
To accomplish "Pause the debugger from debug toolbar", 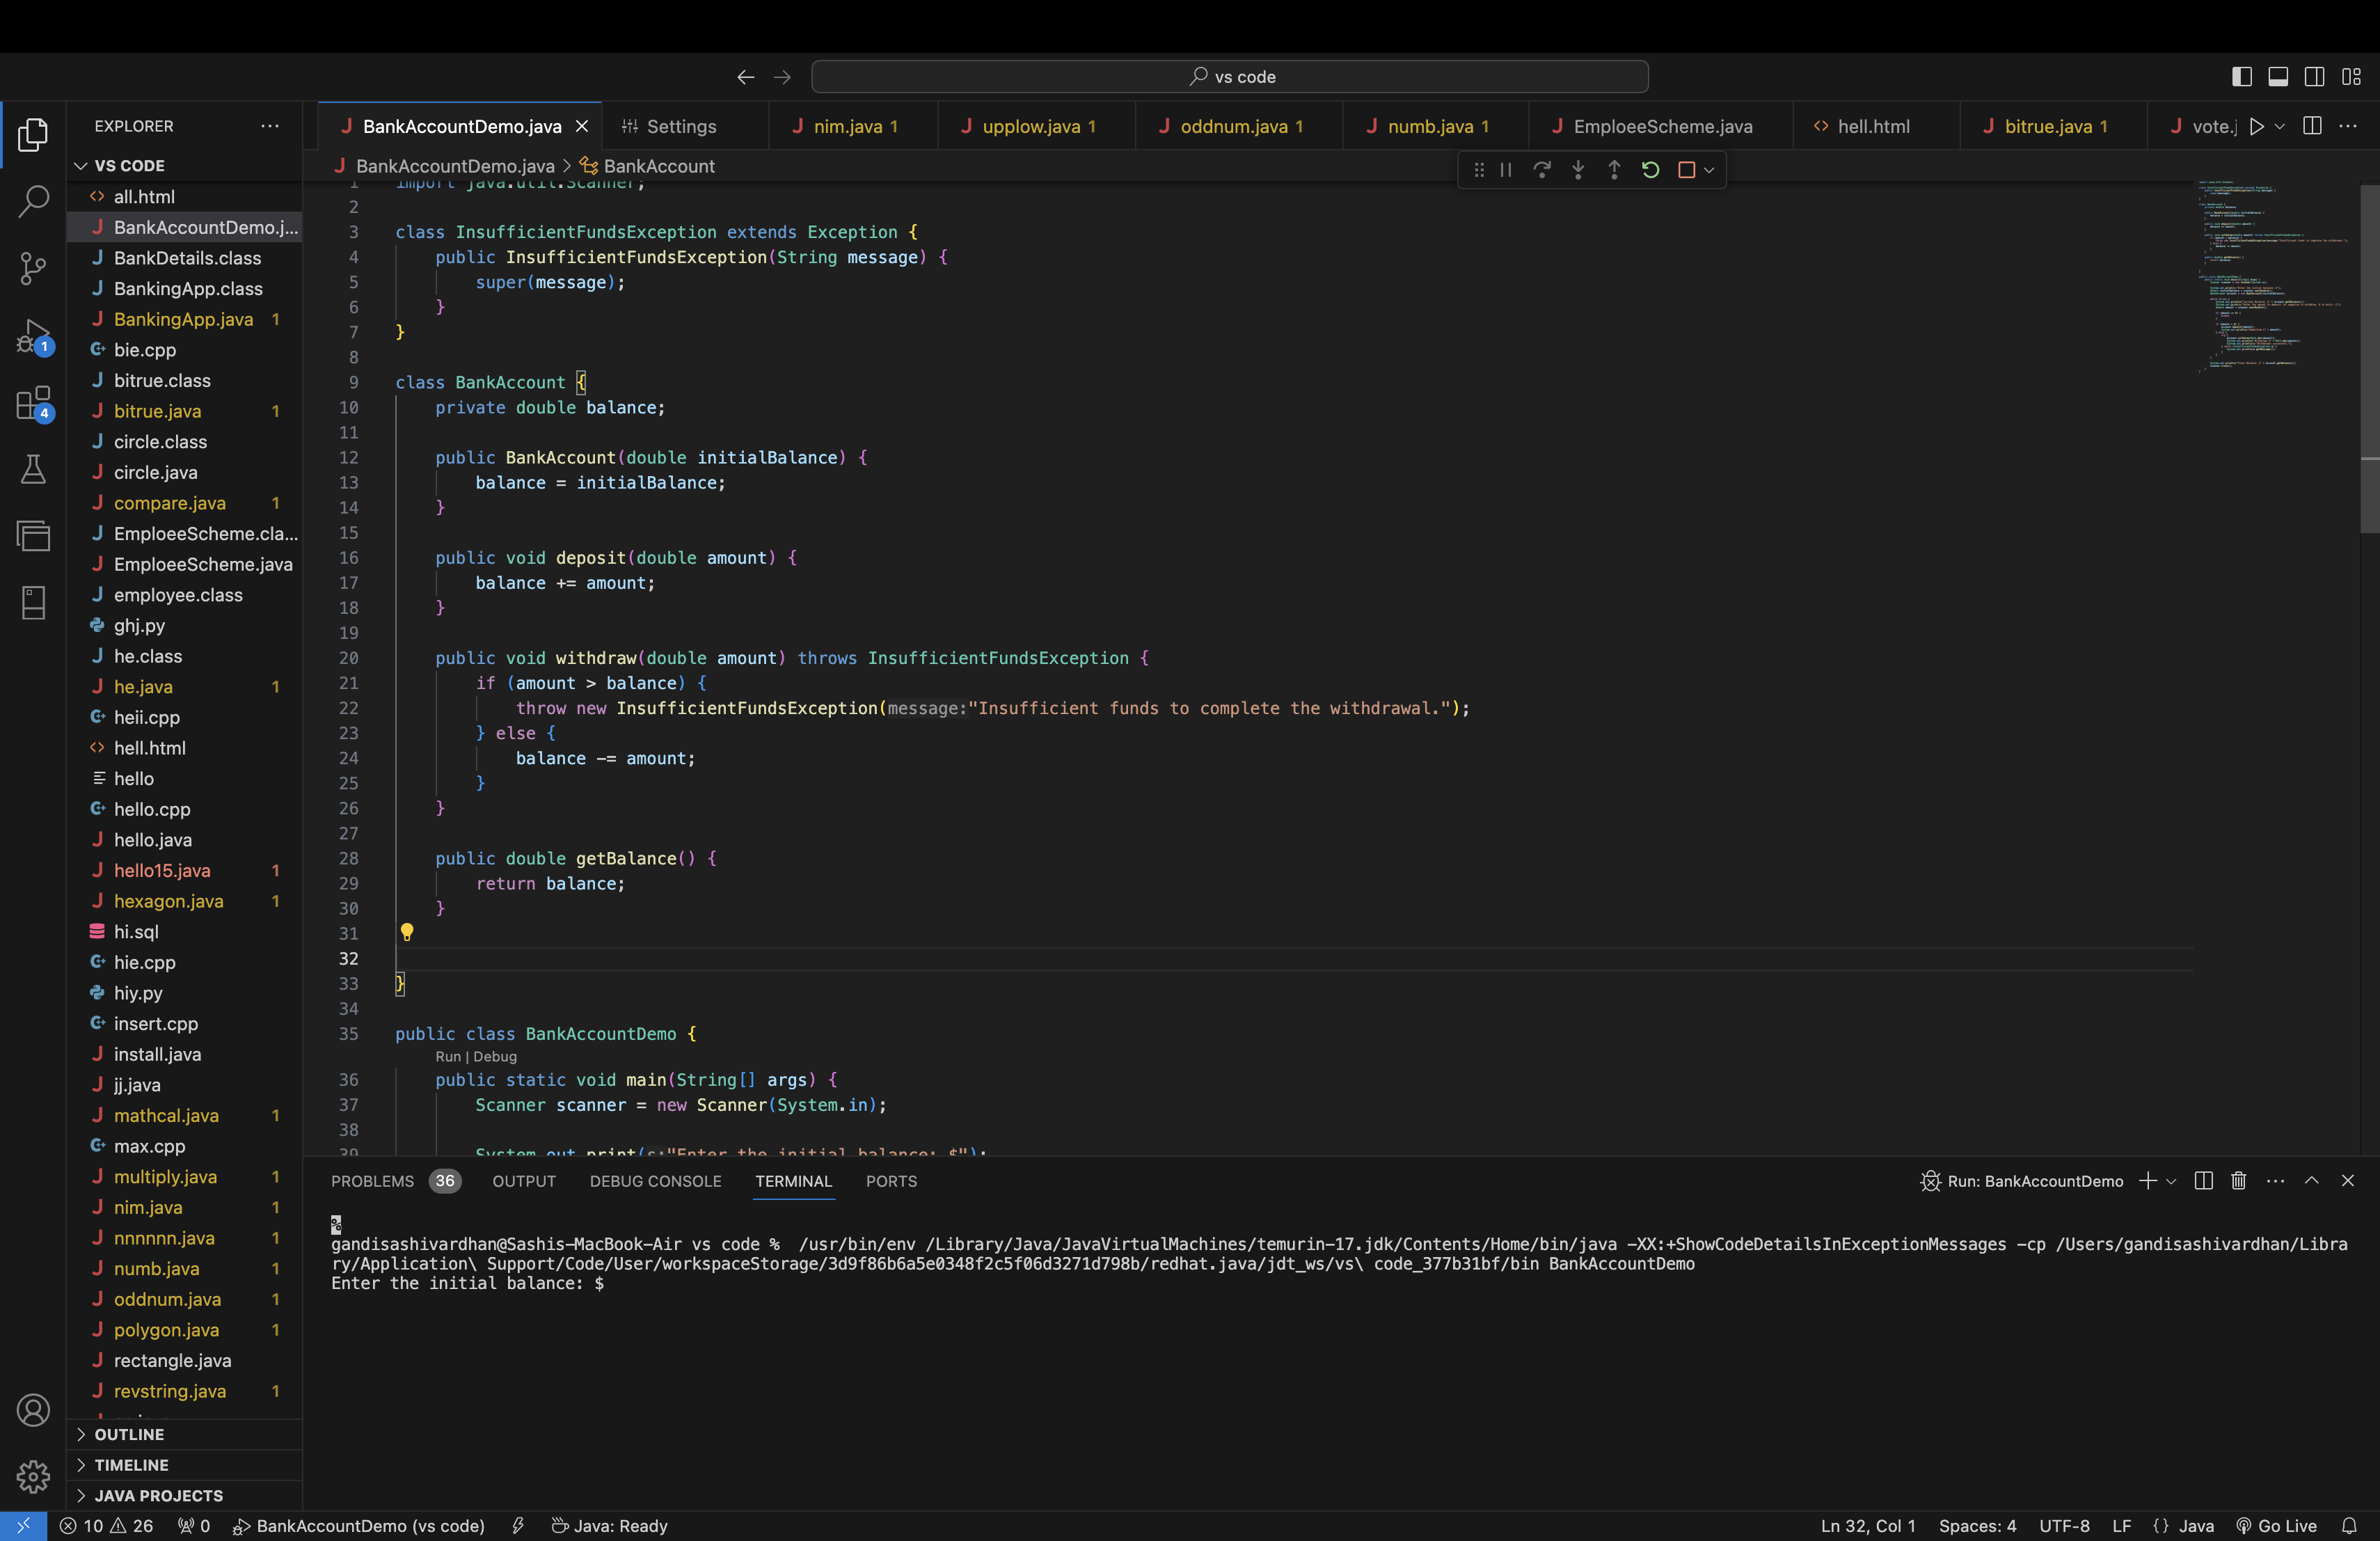I will [x=1505, y=170].
